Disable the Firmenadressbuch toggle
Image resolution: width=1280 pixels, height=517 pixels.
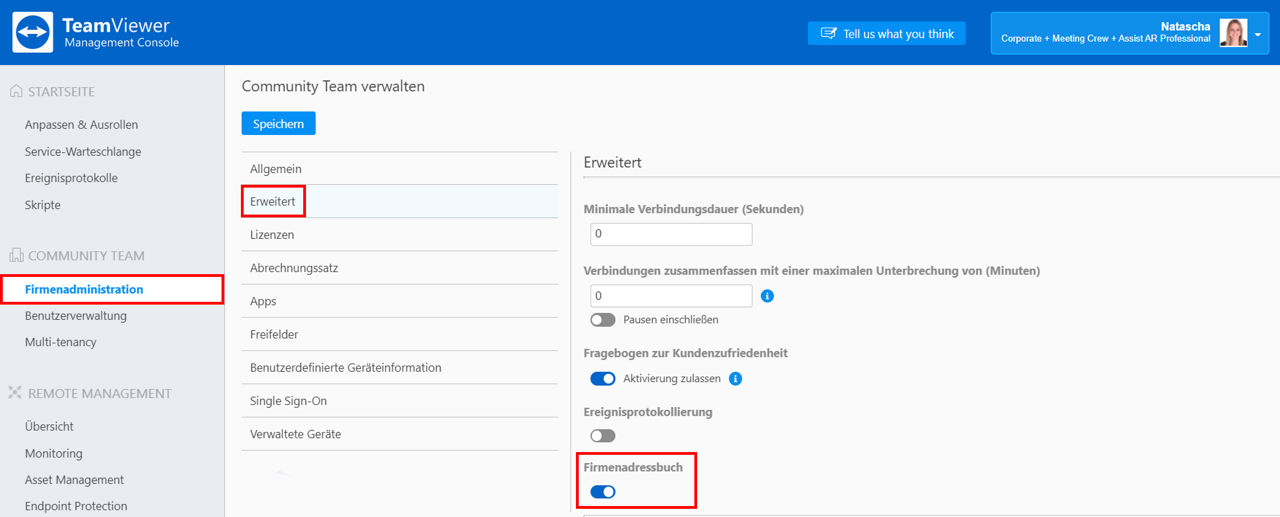[603, 492]
